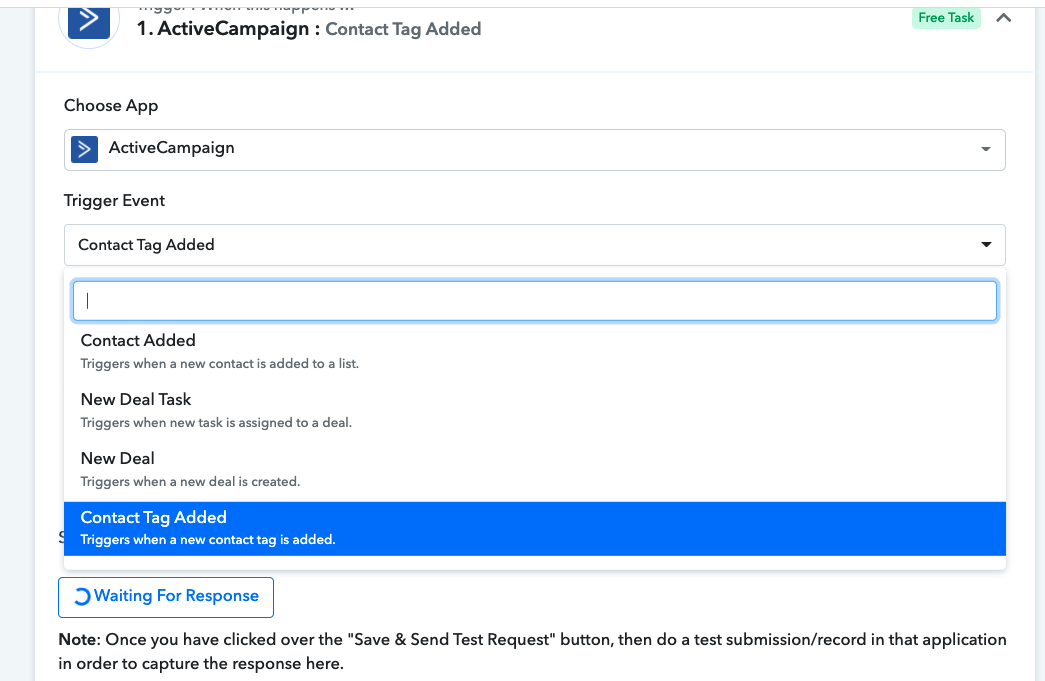Click the description 'Triggers when a new deal is created.'
Viewport: 1045px width, 681px height.
click(190, 482)
